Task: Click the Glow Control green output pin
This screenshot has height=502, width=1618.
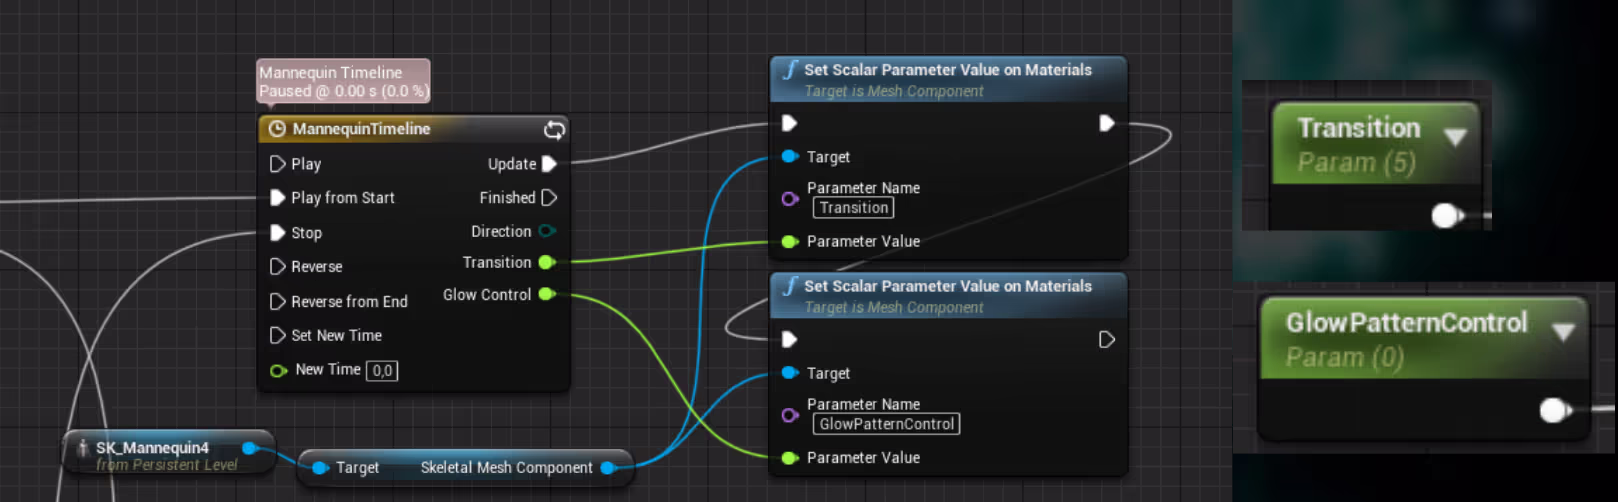Action: 547,294
